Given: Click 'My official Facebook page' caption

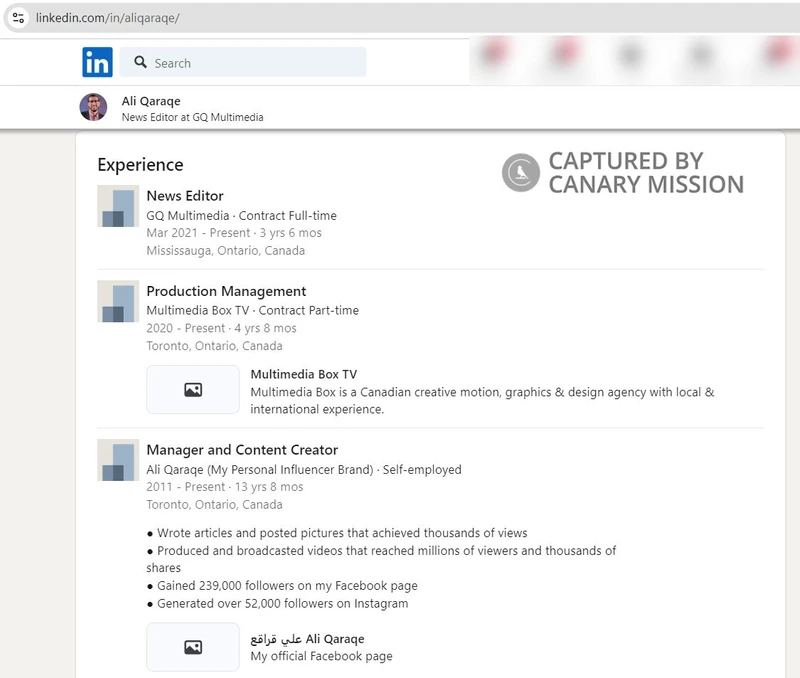Looking at the screenshot, I should click(321, 656).
